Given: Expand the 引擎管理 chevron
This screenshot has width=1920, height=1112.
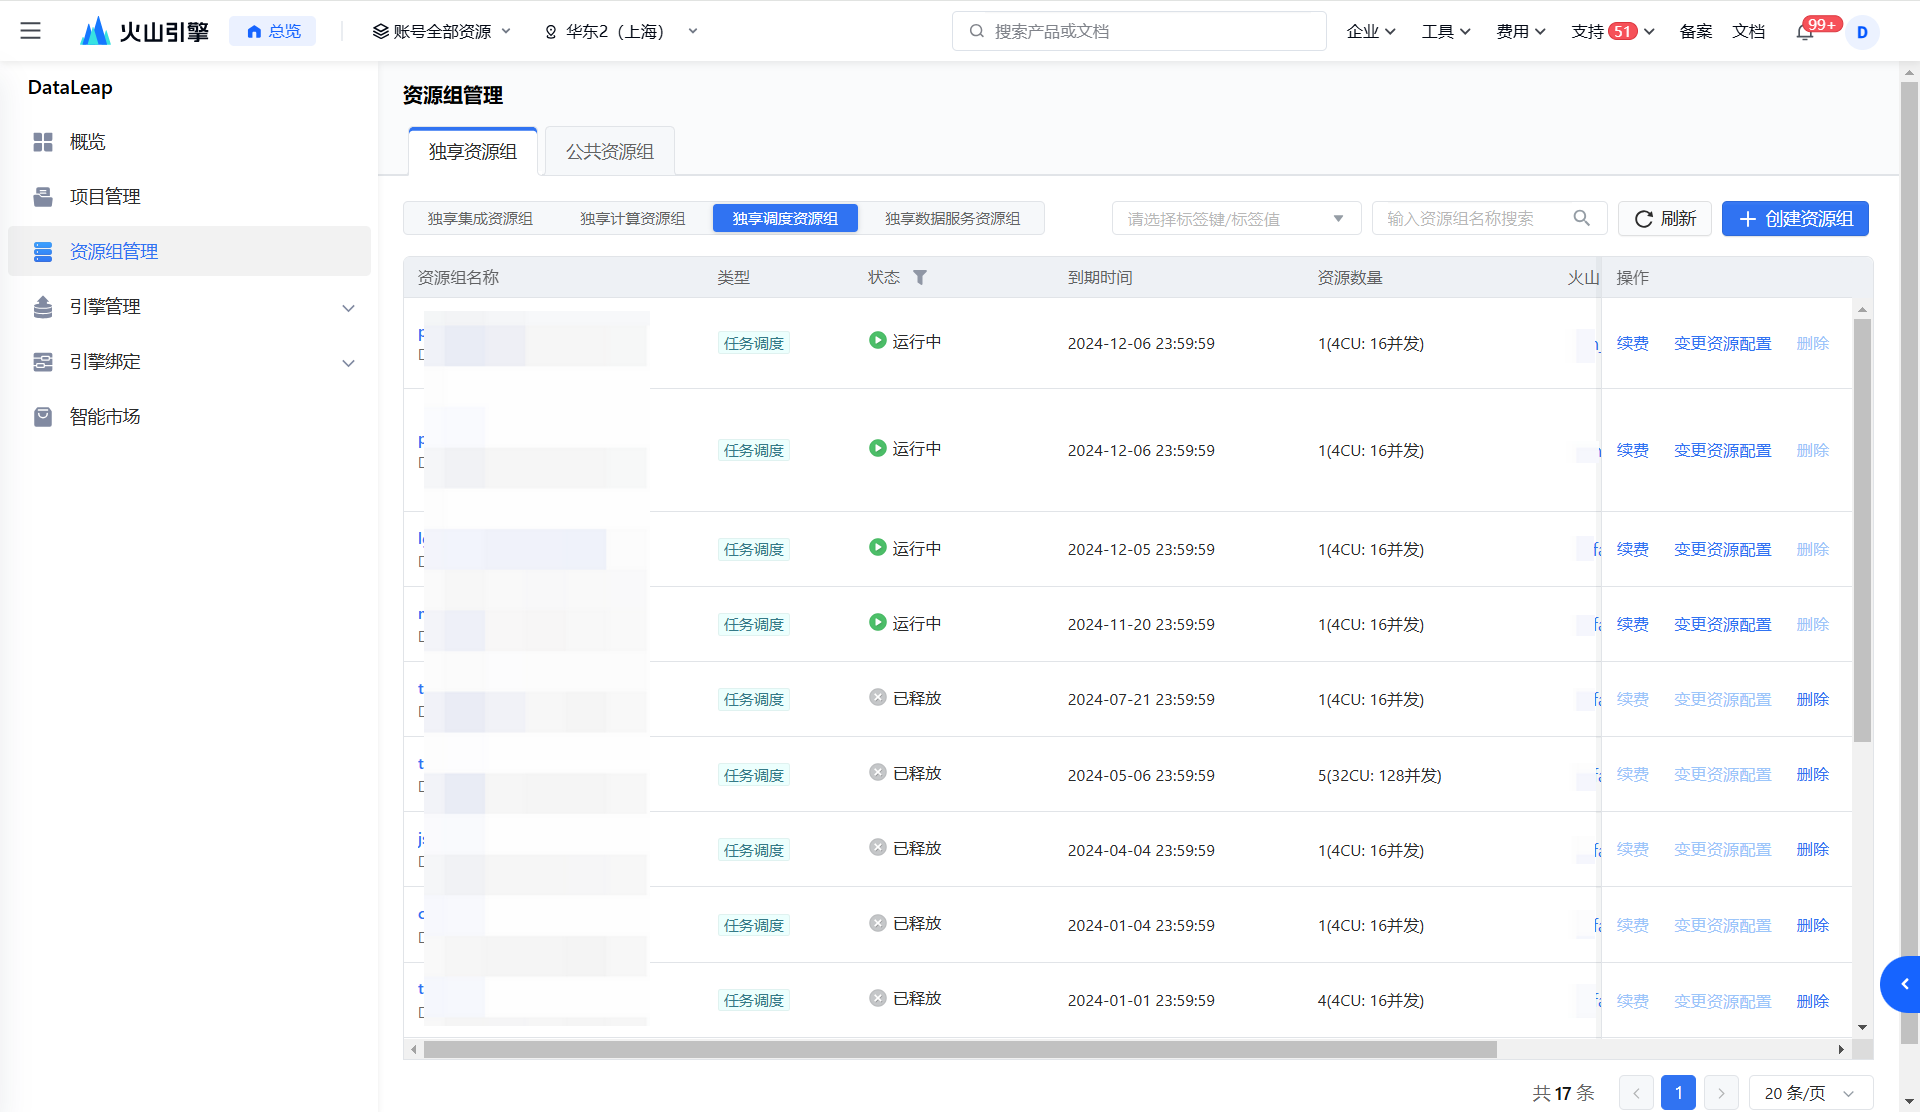Looking at the screenshot, I should 348,307.
